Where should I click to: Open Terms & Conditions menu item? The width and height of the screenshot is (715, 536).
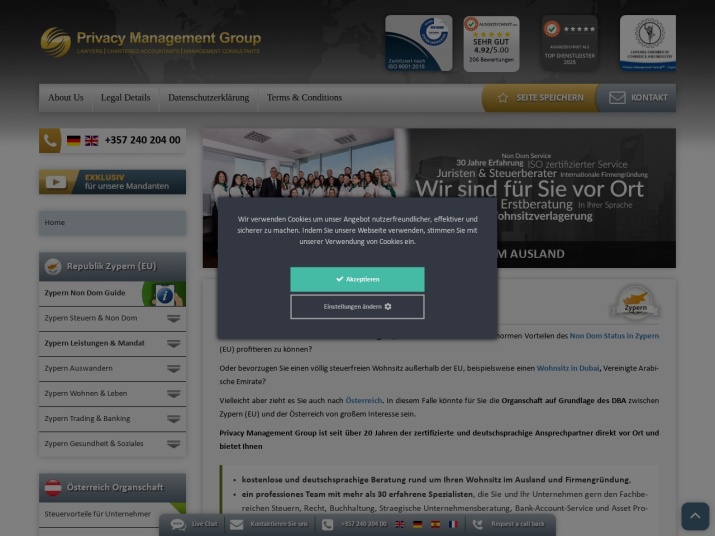pos(304,98)
